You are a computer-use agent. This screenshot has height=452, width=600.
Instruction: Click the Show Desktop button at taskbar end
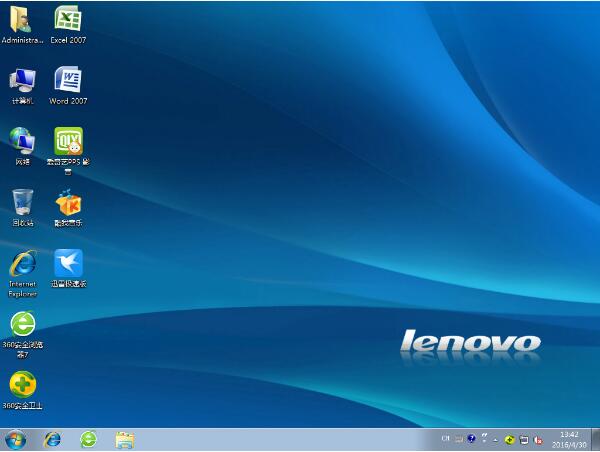[x=596, y=440]
